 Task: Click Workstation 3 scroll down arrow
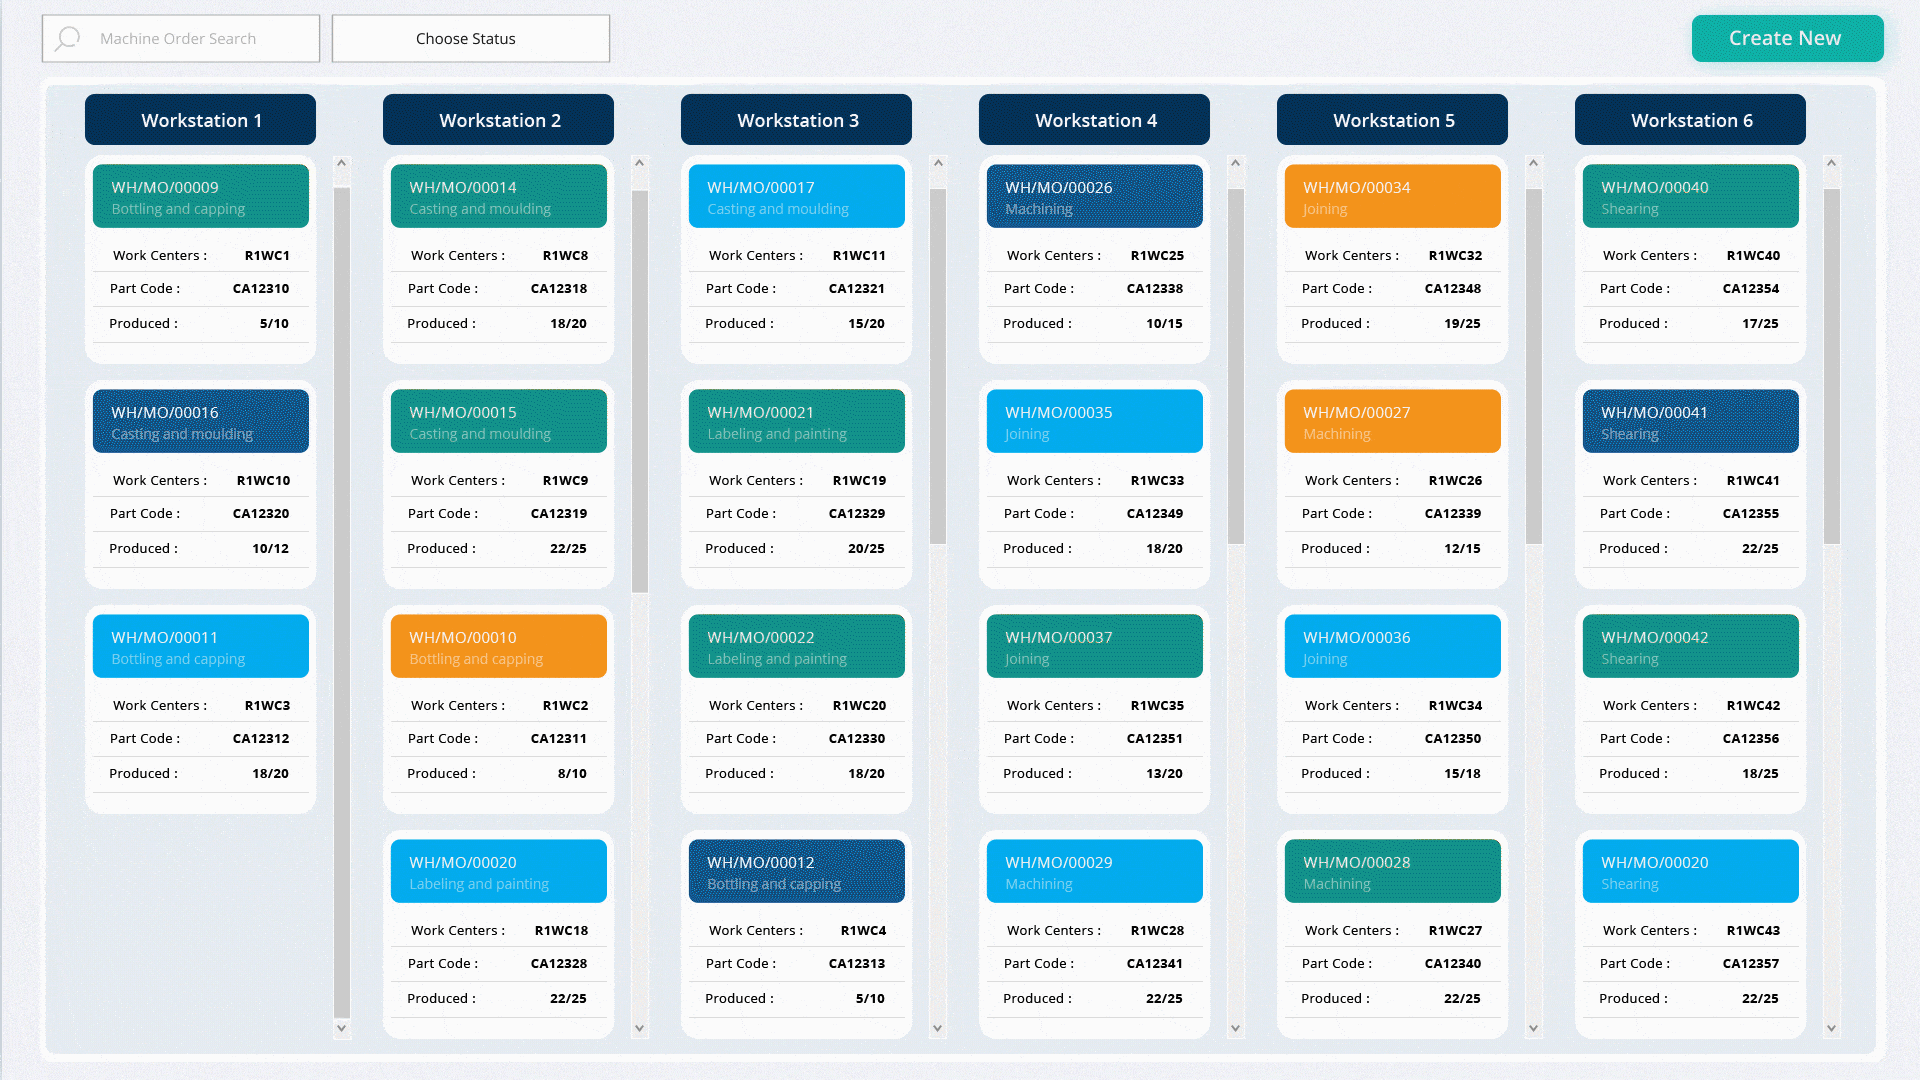tap(938, 1028)
